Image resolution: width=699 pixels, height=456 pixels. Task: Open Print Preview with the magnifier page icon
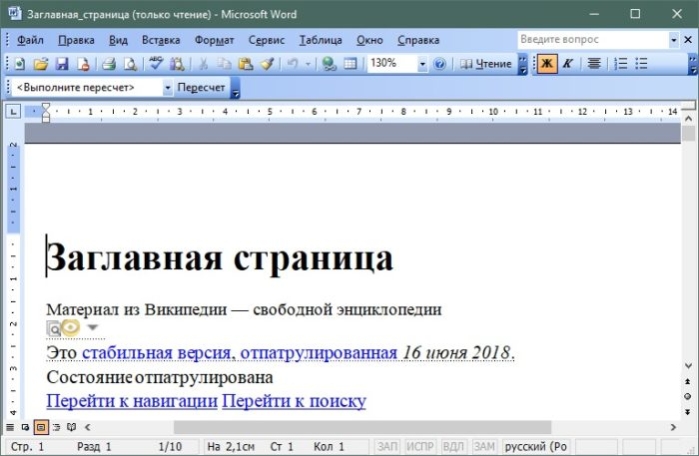[130, 64]
